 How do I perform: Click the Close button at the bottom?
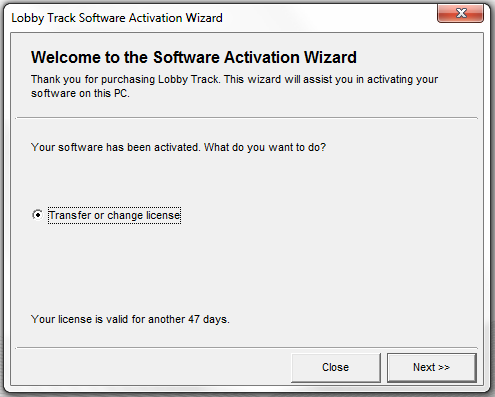[x=336, y=368]
